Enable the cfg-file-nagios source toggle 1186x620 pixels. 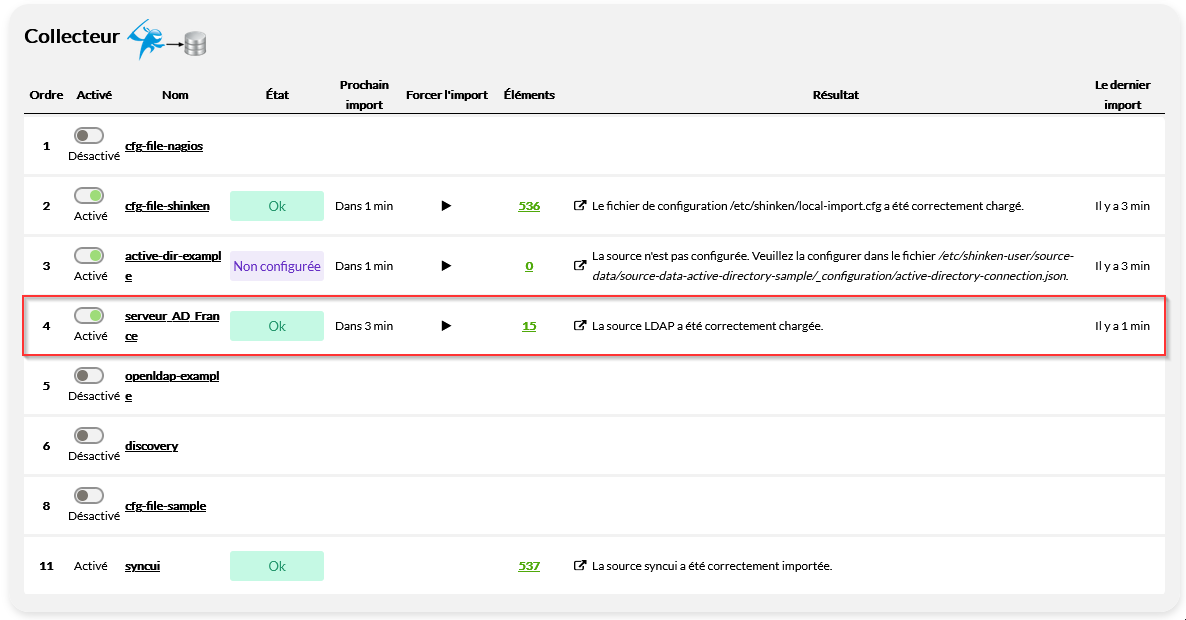(89, 136)
